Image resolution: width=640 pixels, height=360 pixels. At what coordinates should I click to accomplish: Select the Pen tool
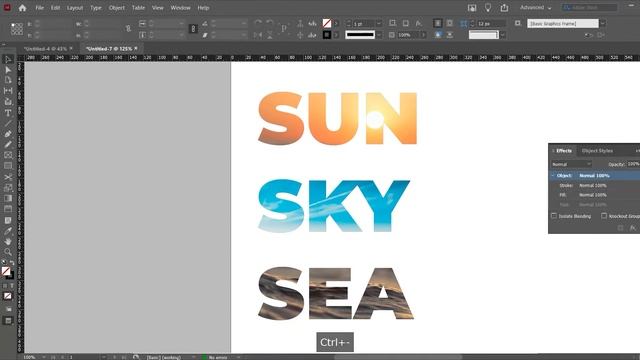coord(8,134)
